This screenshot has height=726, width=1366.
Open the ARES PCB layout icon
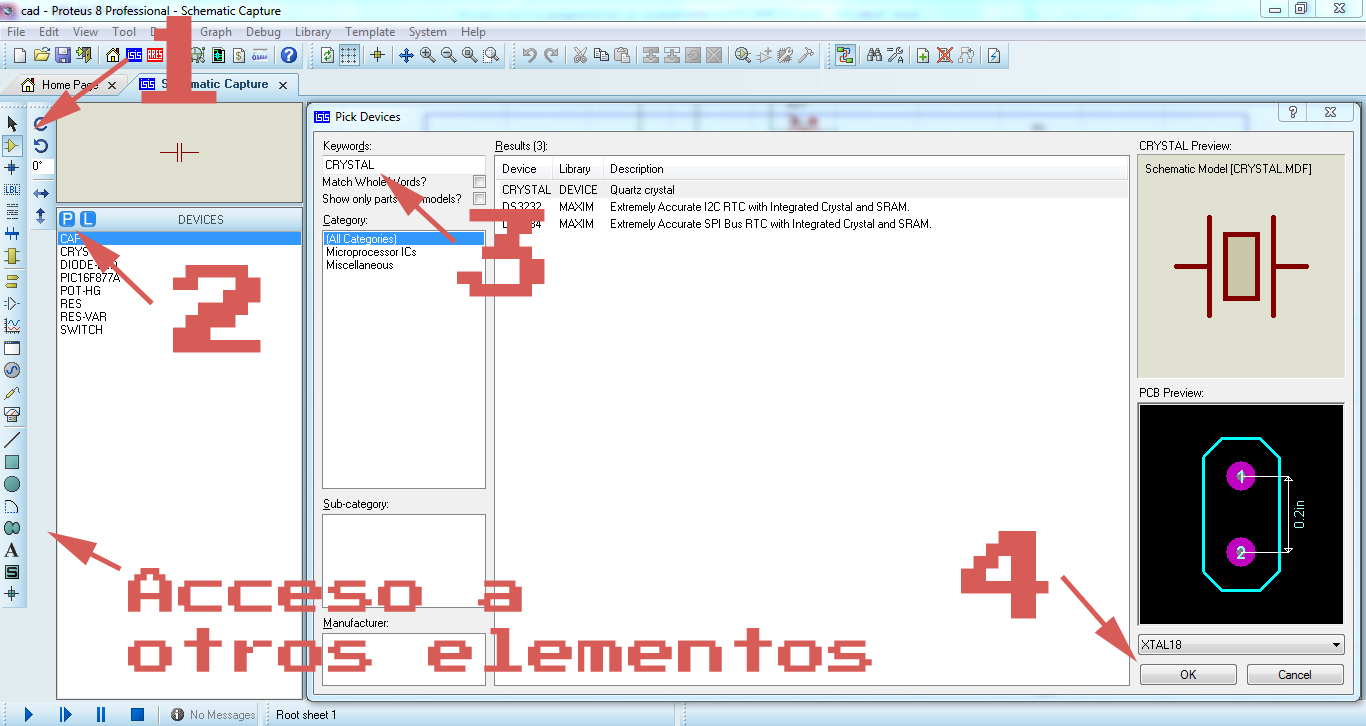coord(156,55)
